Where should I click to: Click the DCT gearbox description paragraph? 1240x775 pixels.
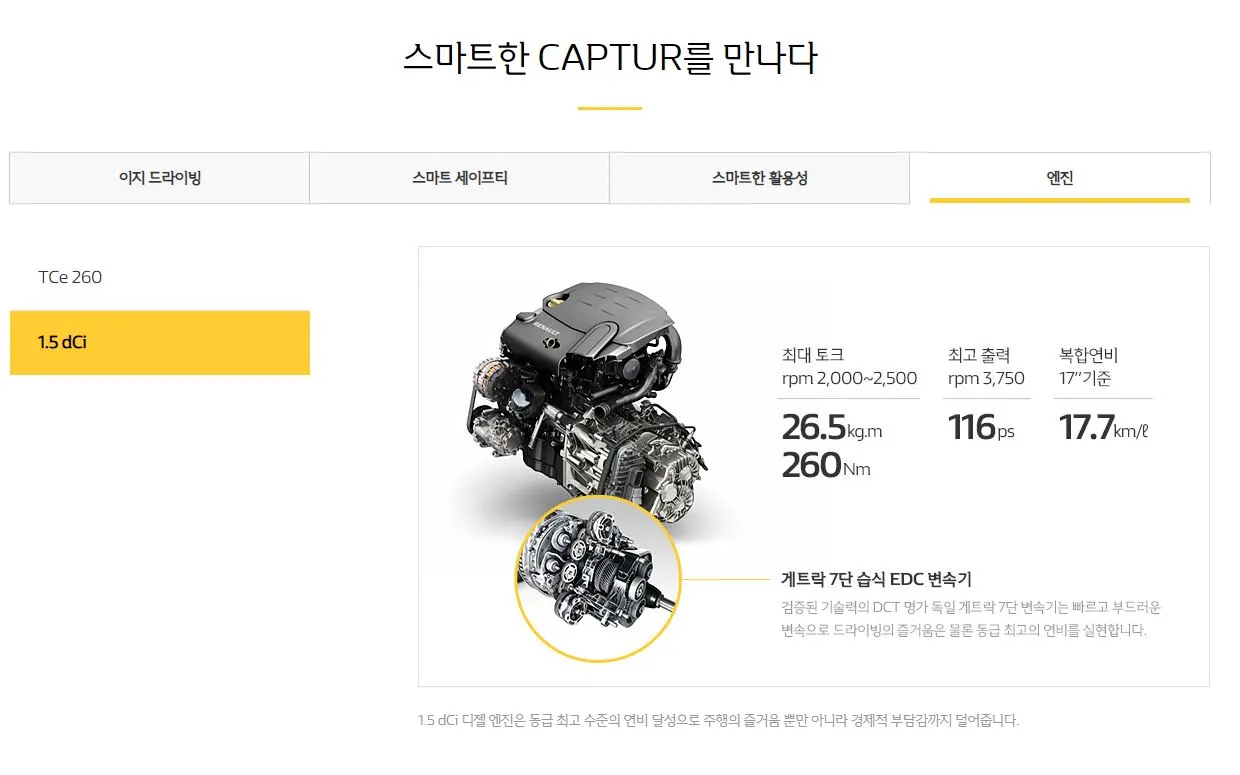coord(971,619)
